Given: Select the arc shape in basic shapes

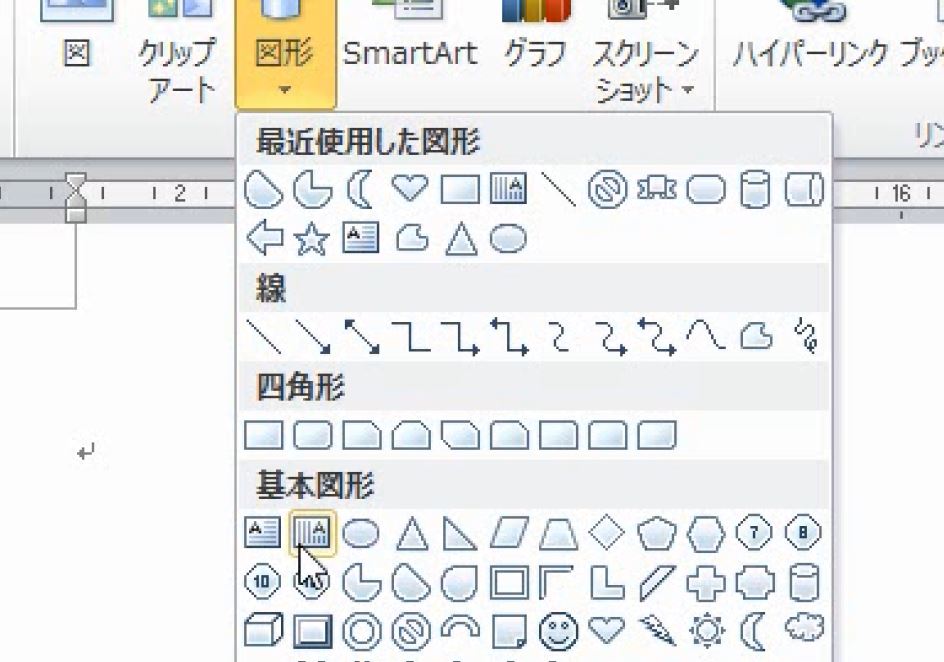Looking at the screenshot, I should [460, 632].
